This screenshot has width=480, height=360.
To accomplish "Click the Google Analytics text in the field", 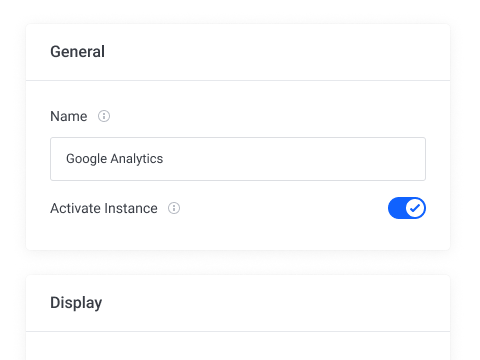I will tap(115, 159).
